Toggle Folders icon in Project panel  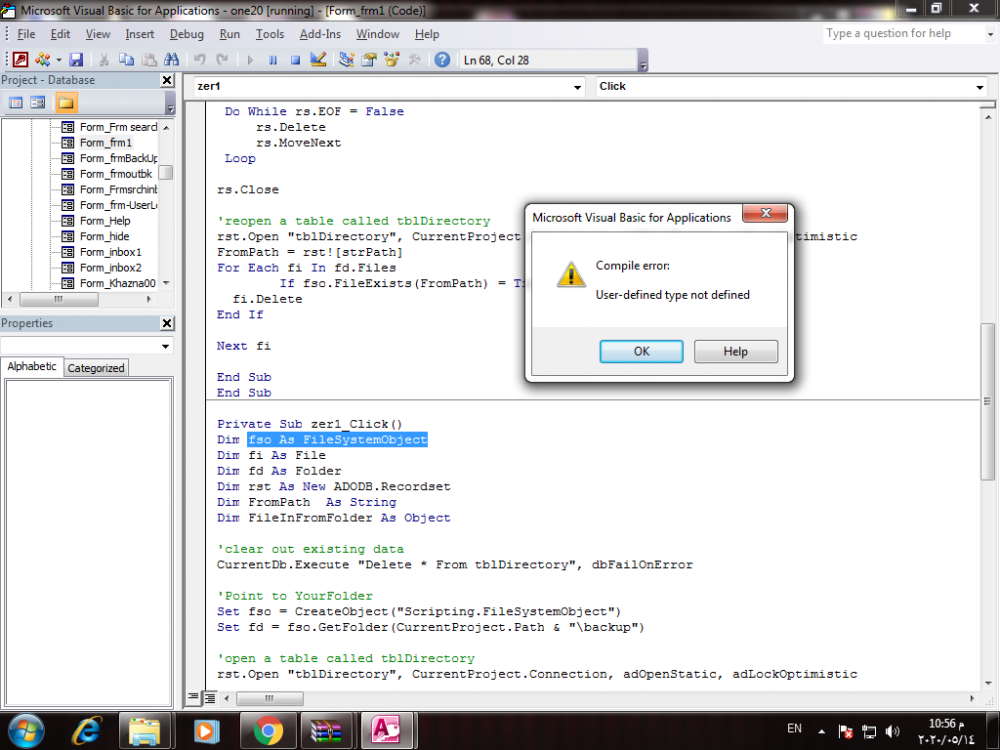pos(66,103)
